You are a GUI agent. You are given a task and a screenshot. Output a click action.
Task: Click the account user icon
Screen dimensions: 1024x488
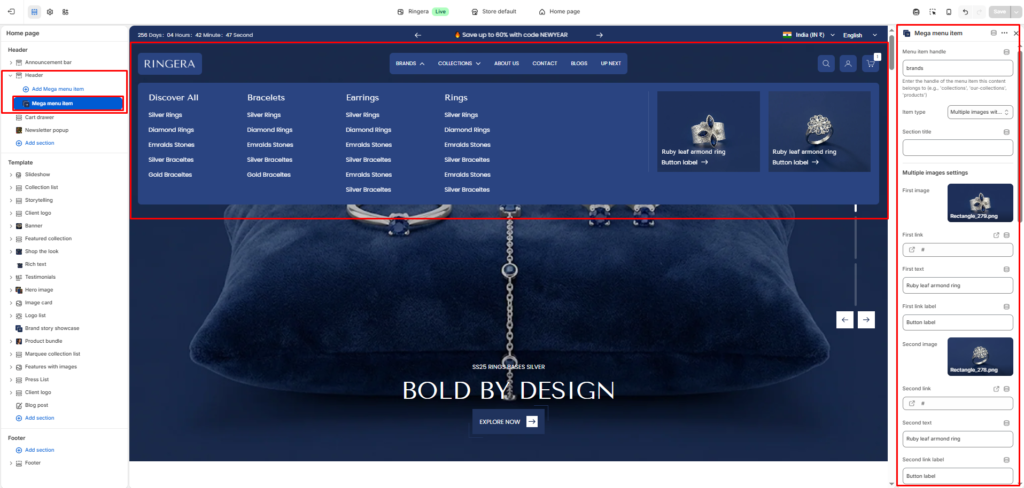(x=848, y=63)
